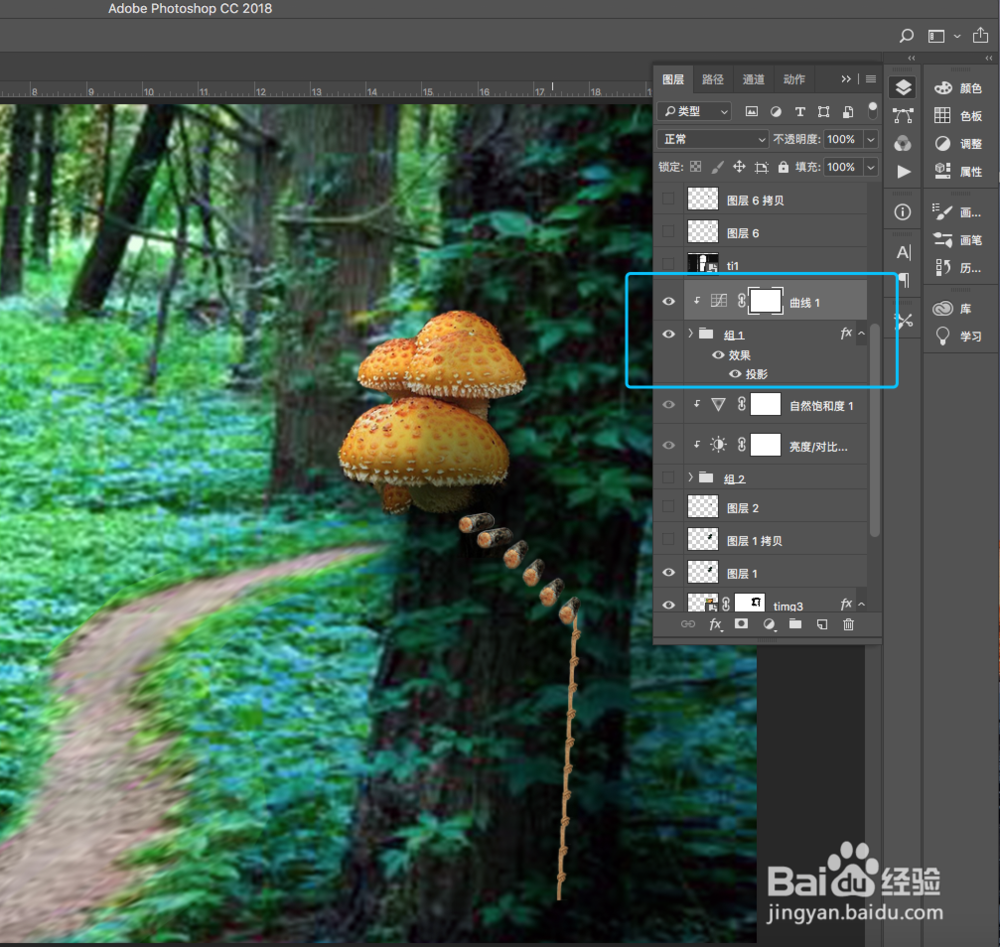
Task: Hide the 曲线 1 layer eye
Action: (x=668, y=301)
